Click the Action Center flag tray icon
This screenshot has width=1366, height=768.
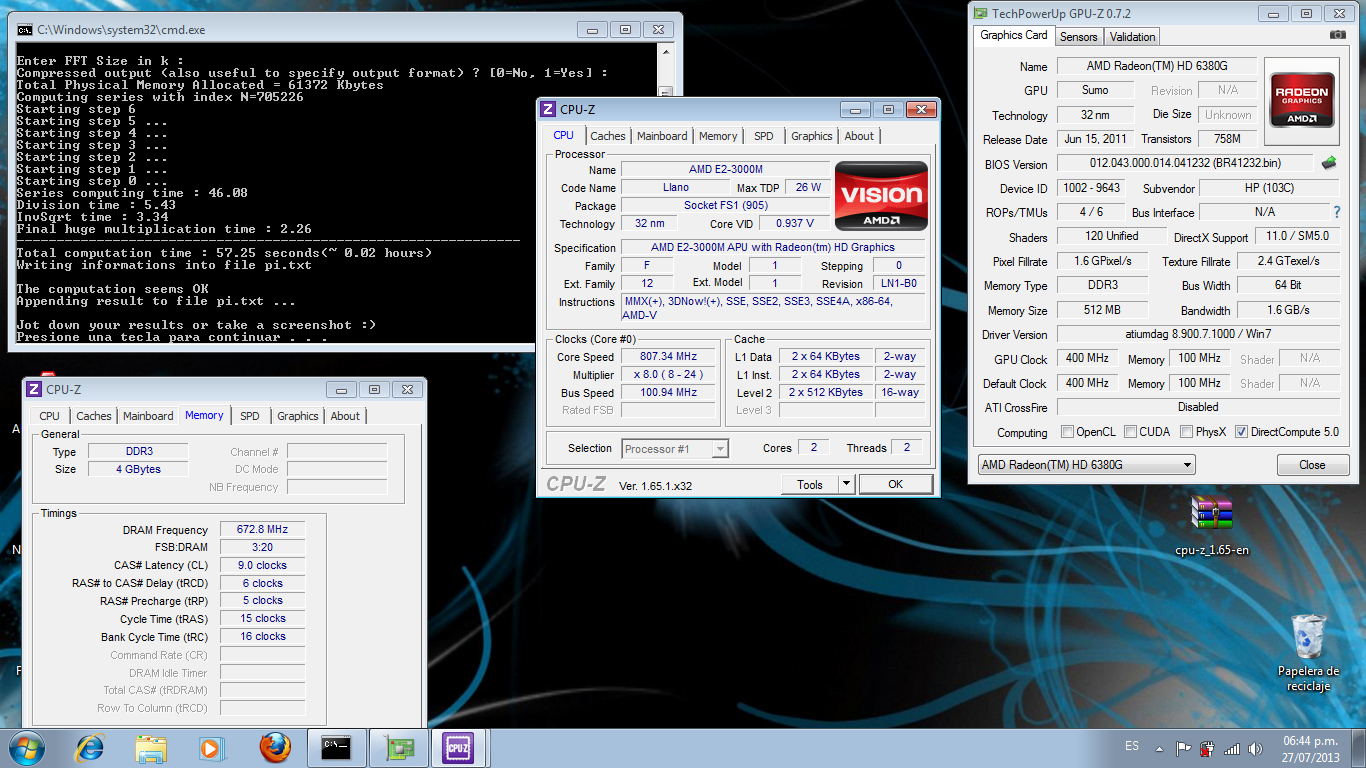(1183, 748)
